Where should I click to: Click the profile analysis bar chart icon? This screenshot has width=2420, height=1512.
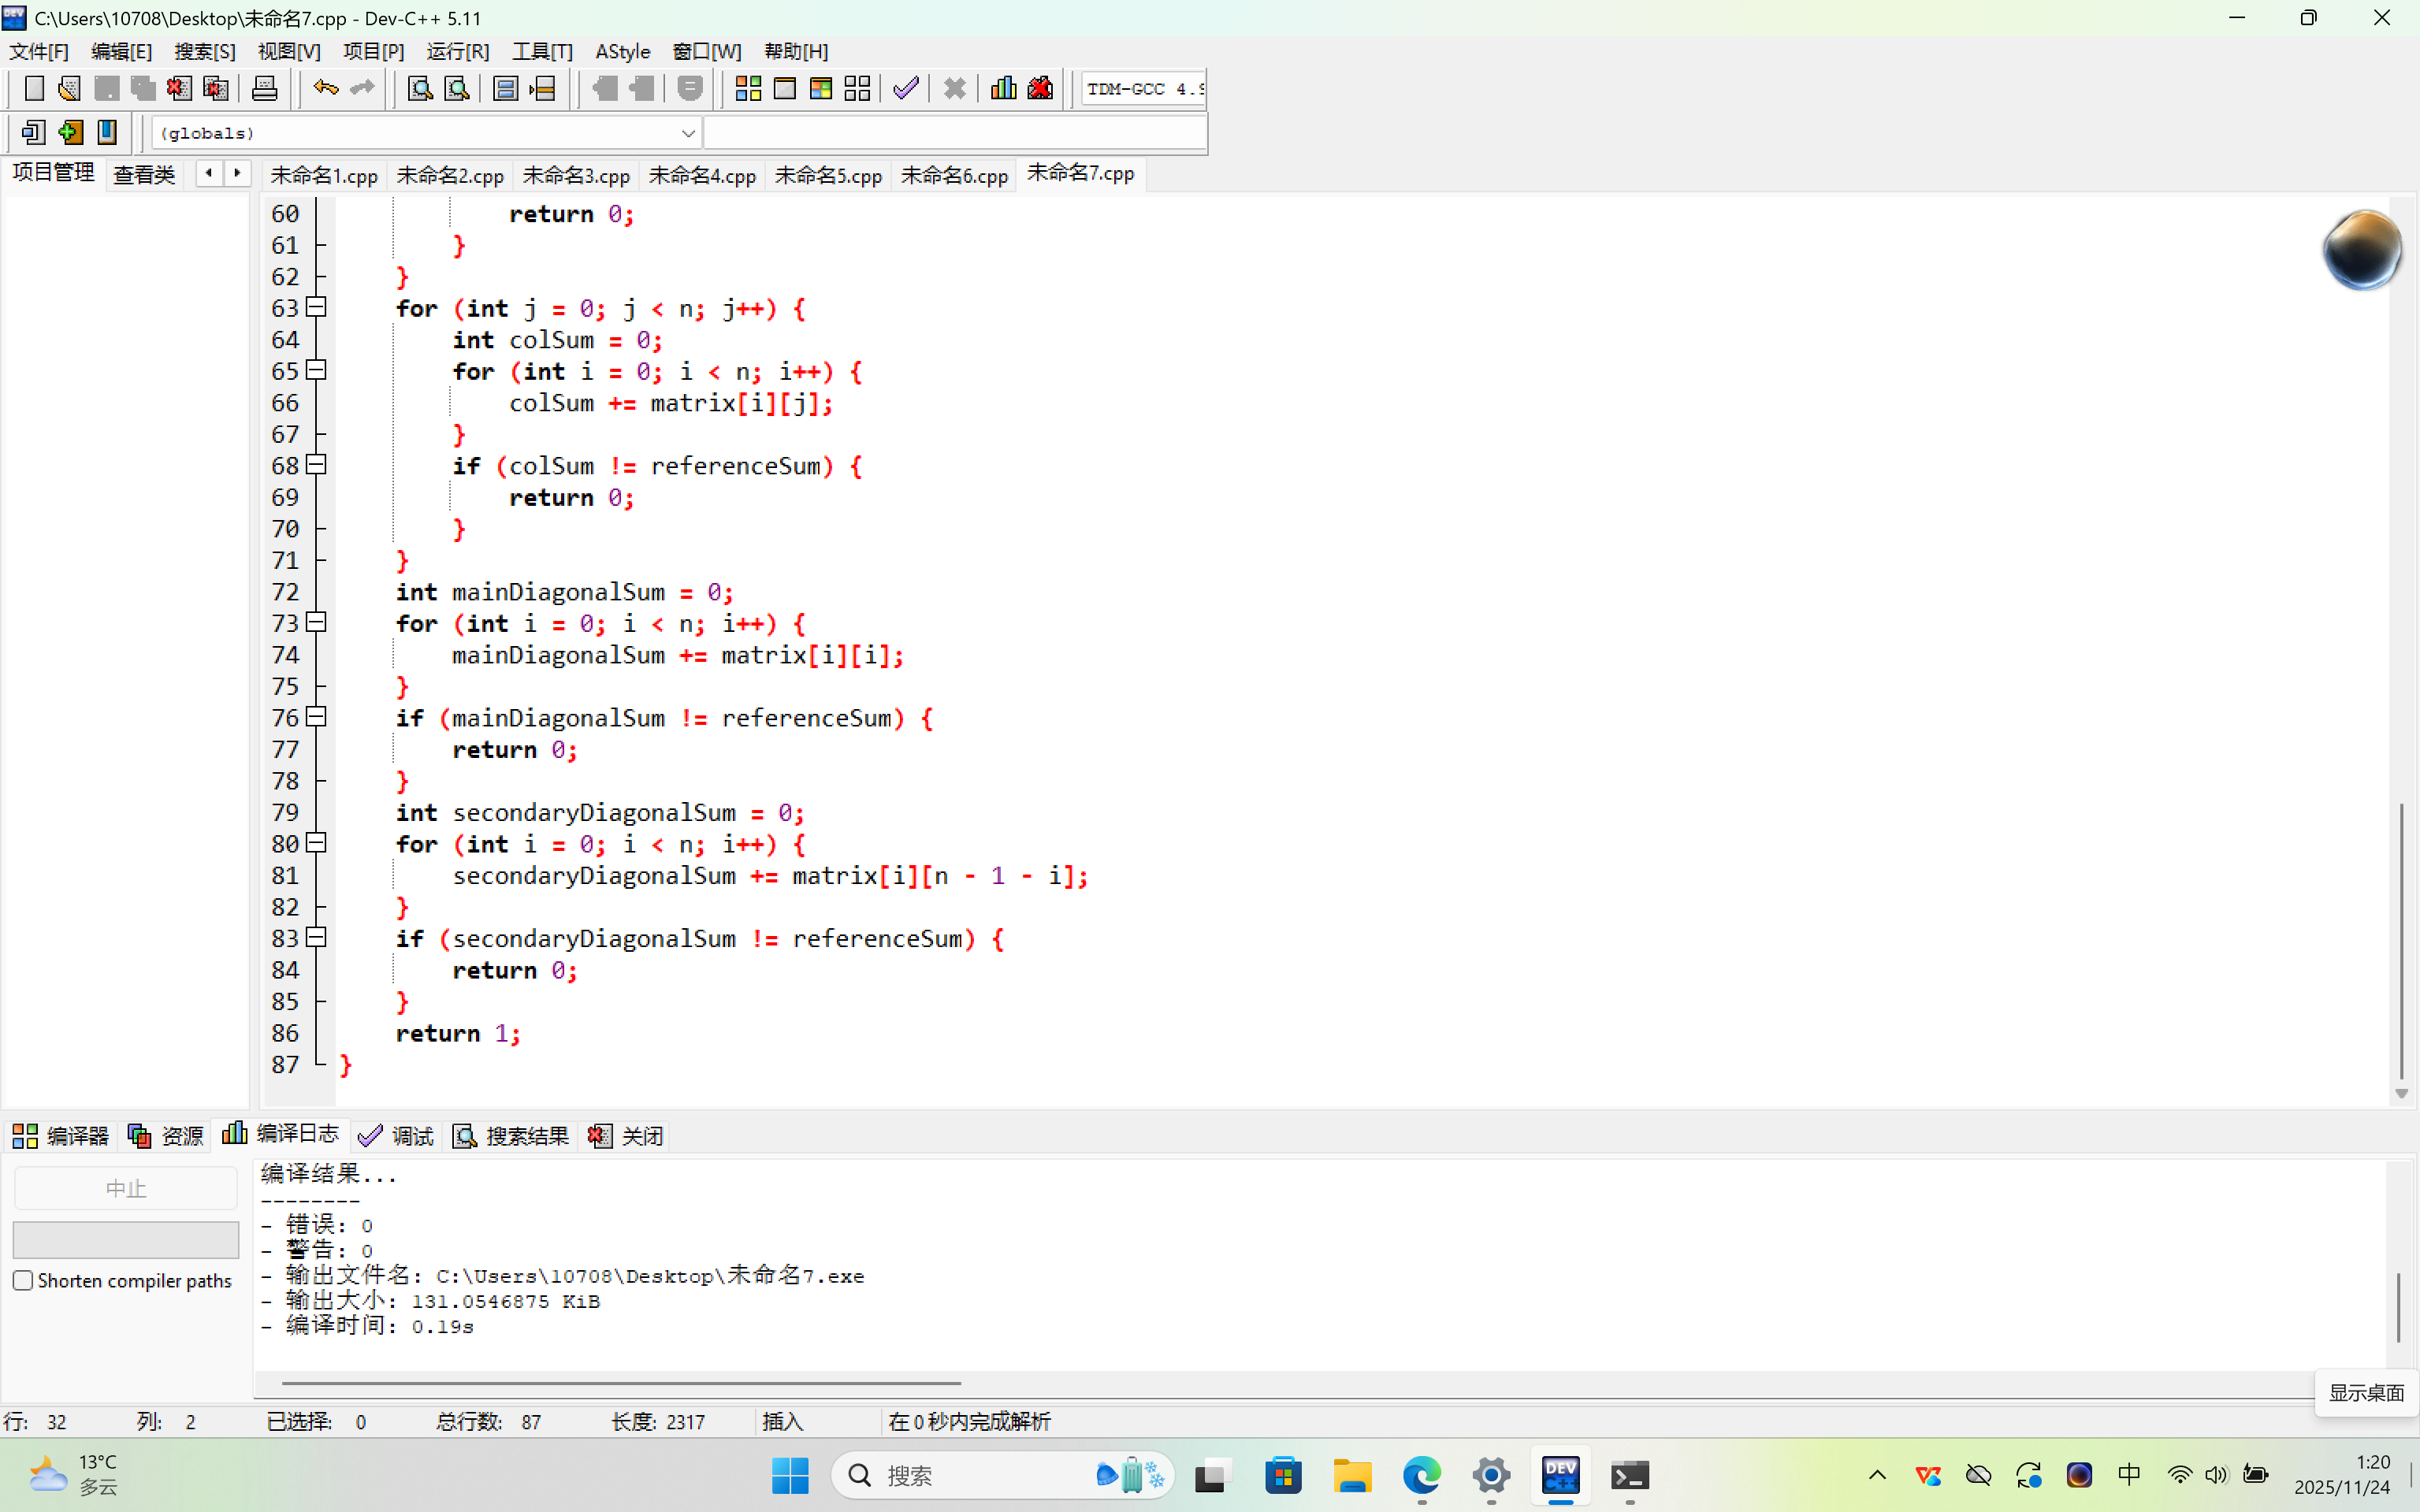click(1003, 89)
